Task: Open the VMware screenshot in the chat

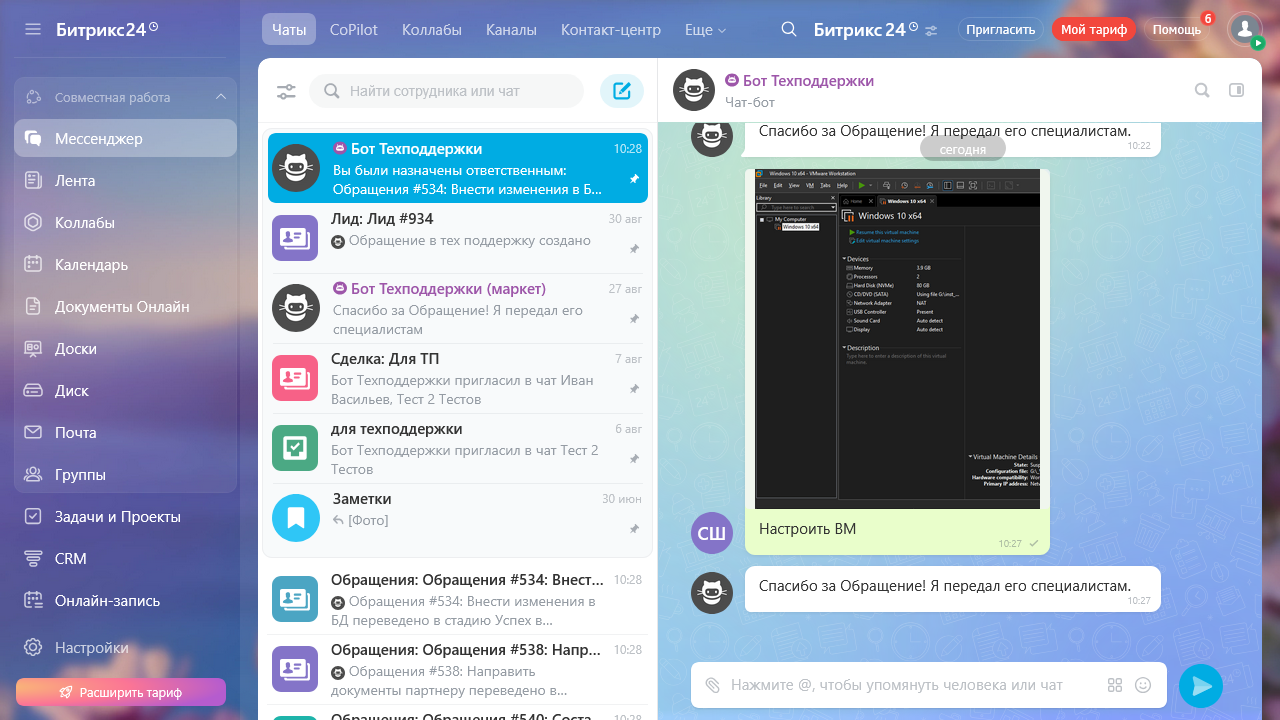Action: pyautogui.click(x=897, y=338)
